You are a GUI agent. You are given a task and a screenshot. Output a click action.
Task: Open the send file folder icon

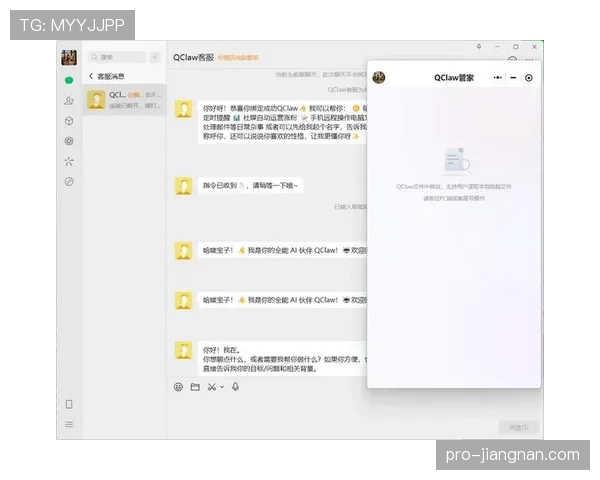pos(195,387)
